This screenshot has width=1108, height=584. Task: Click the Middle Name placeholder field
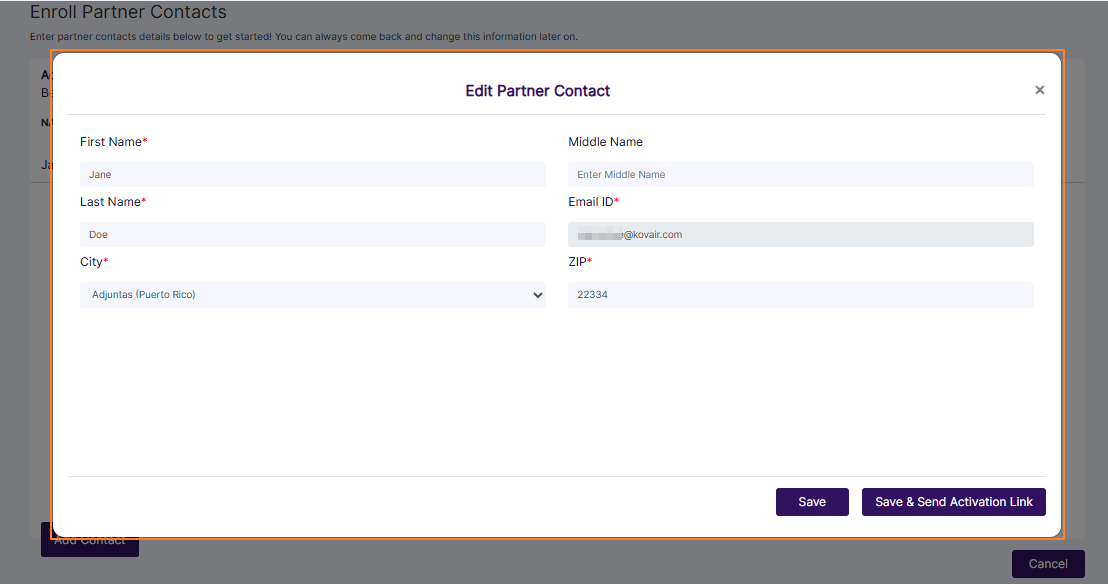click(800, 174)
